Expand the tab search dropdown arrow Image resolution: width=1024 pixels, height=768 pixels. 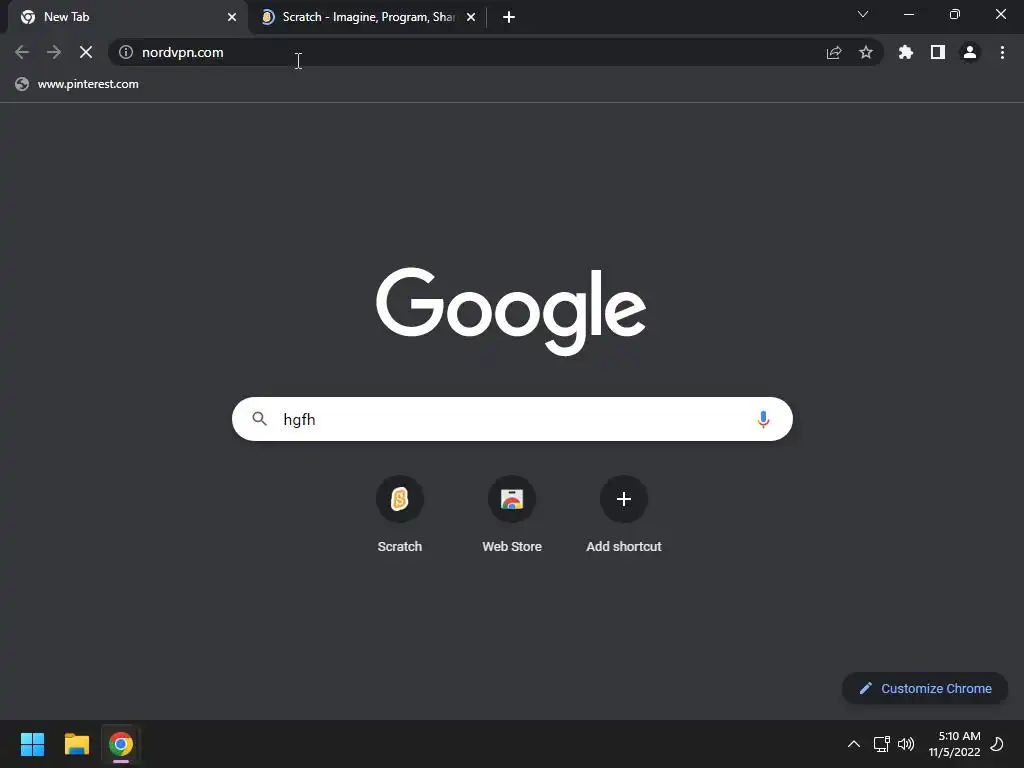pyautogui.click(x=863, y=14)
